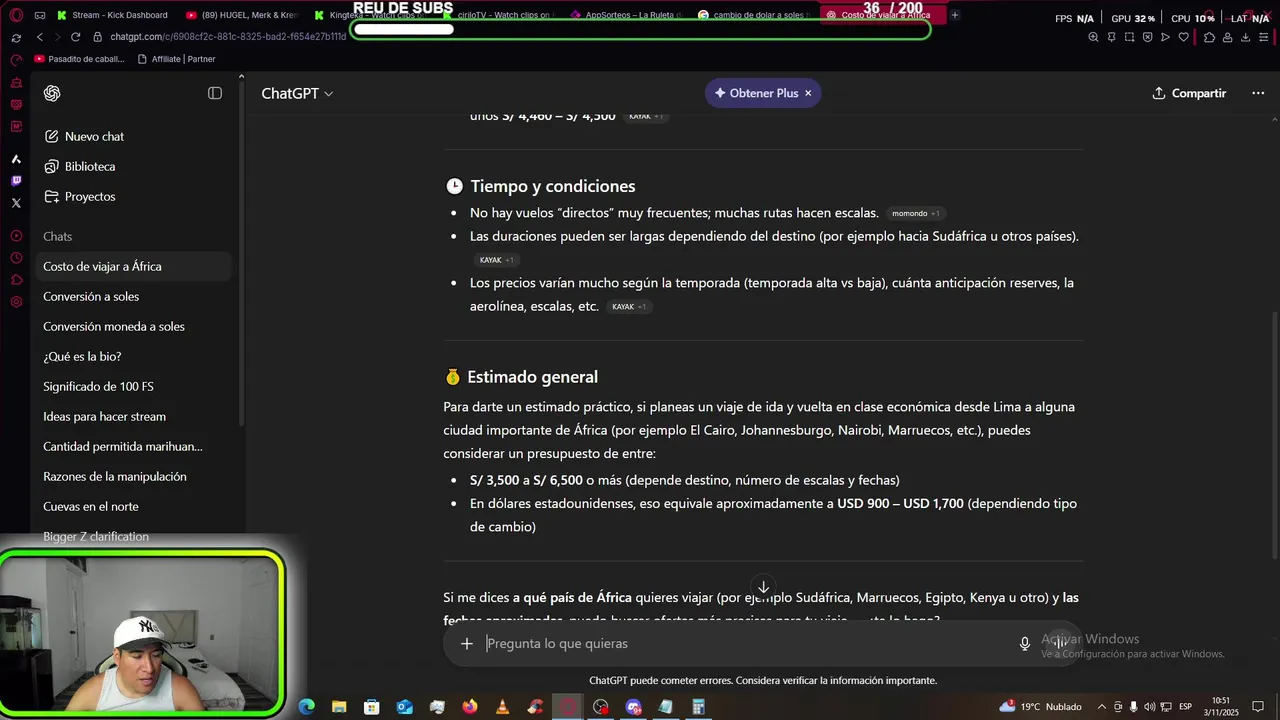The height and width of the screenshot is (720, 1280).
Task: Click the microphone dictation icon
Action: [x=1024, y=643]
